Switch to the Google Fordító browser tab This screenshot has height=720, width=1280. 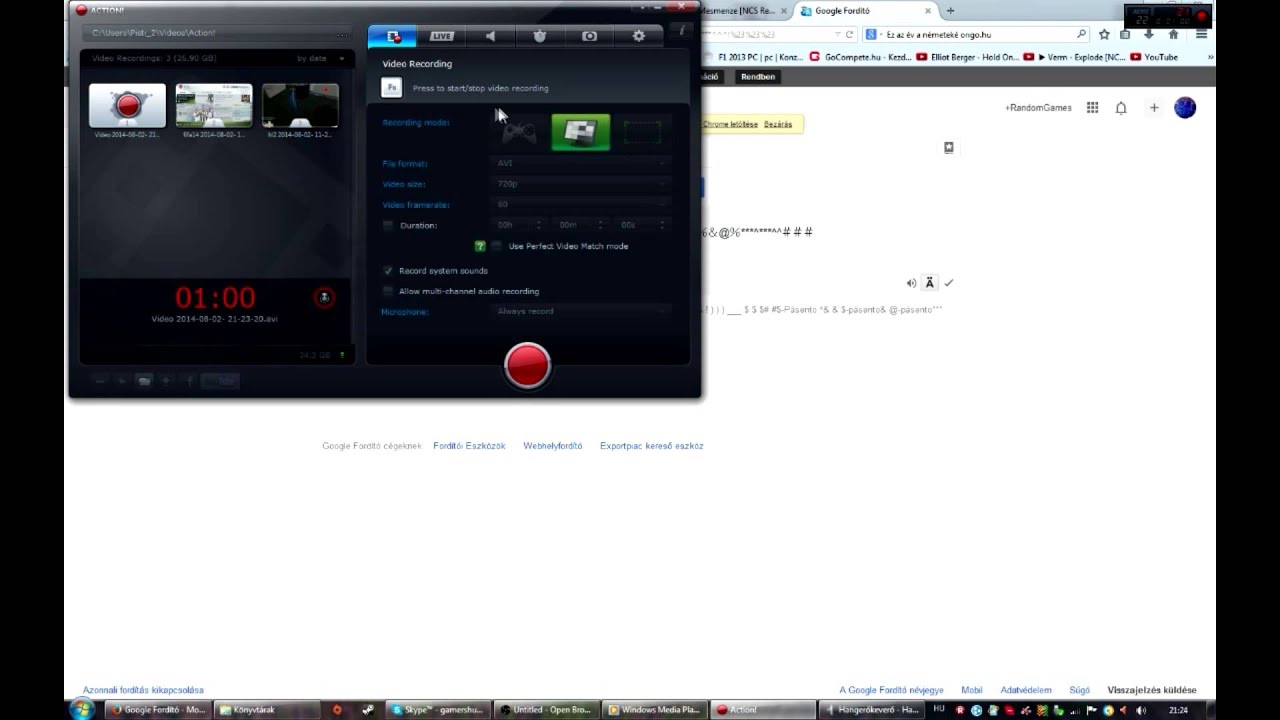click(866, 11)
